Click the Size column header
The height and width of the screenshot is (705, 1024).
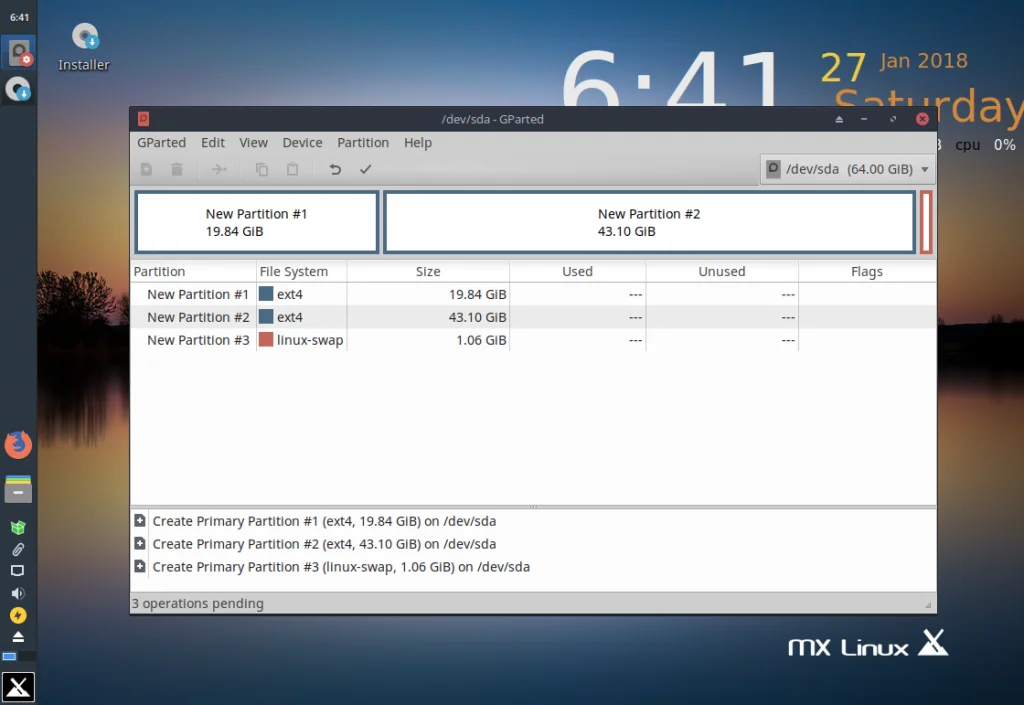[x=428, y=272]
